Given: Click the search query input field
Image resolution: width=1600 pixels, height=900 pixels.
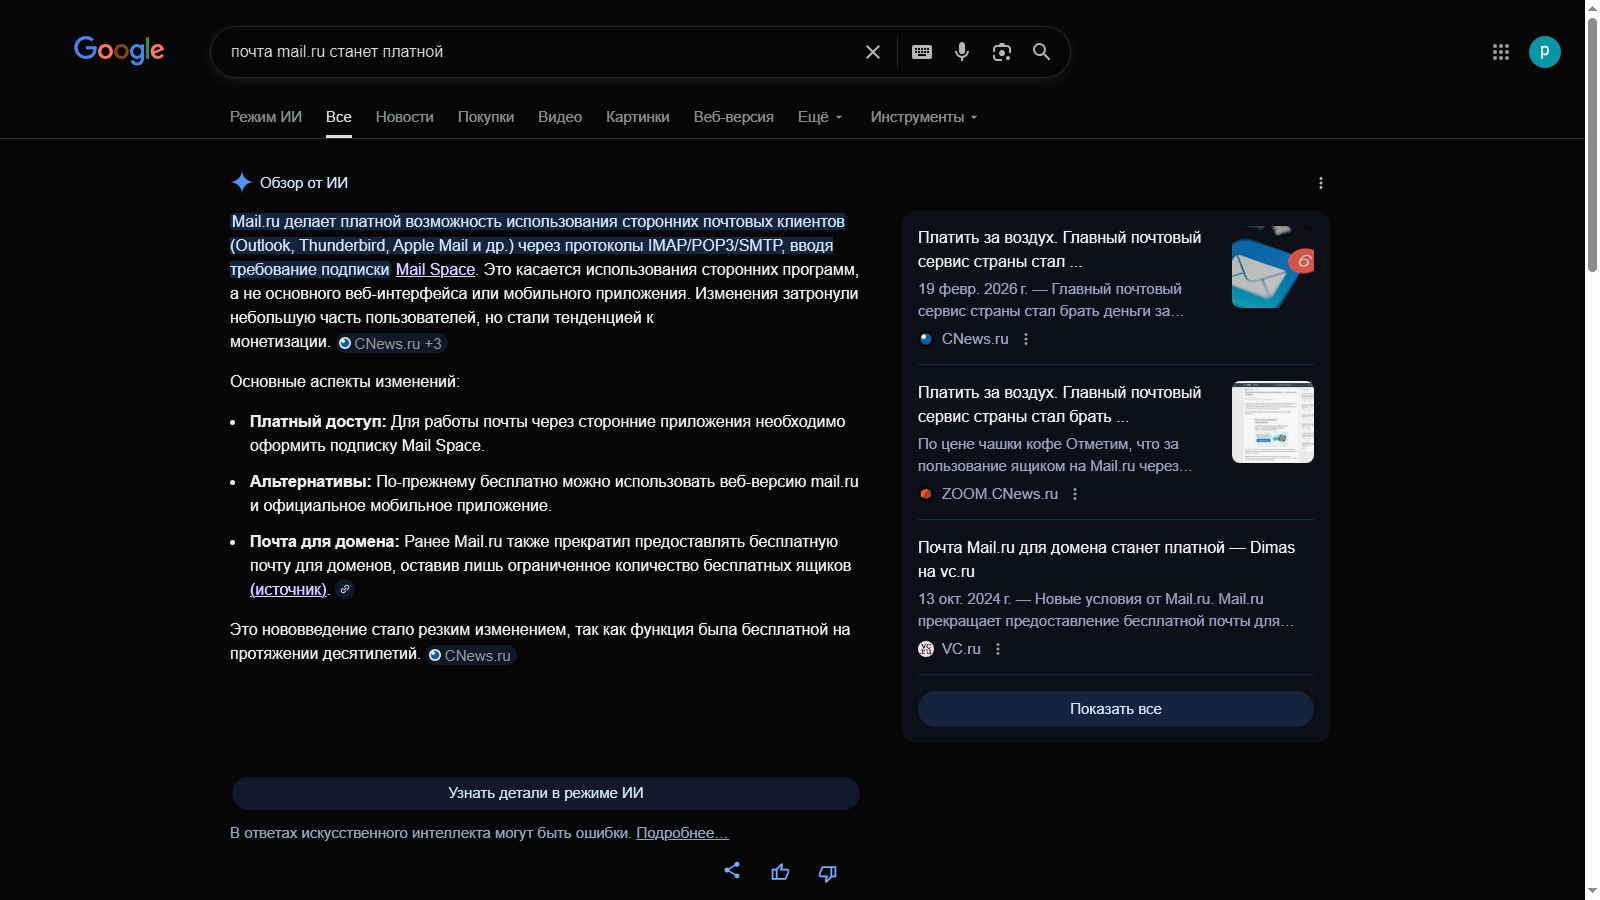Looking at the screenshot, I should [x=540, y=52].
